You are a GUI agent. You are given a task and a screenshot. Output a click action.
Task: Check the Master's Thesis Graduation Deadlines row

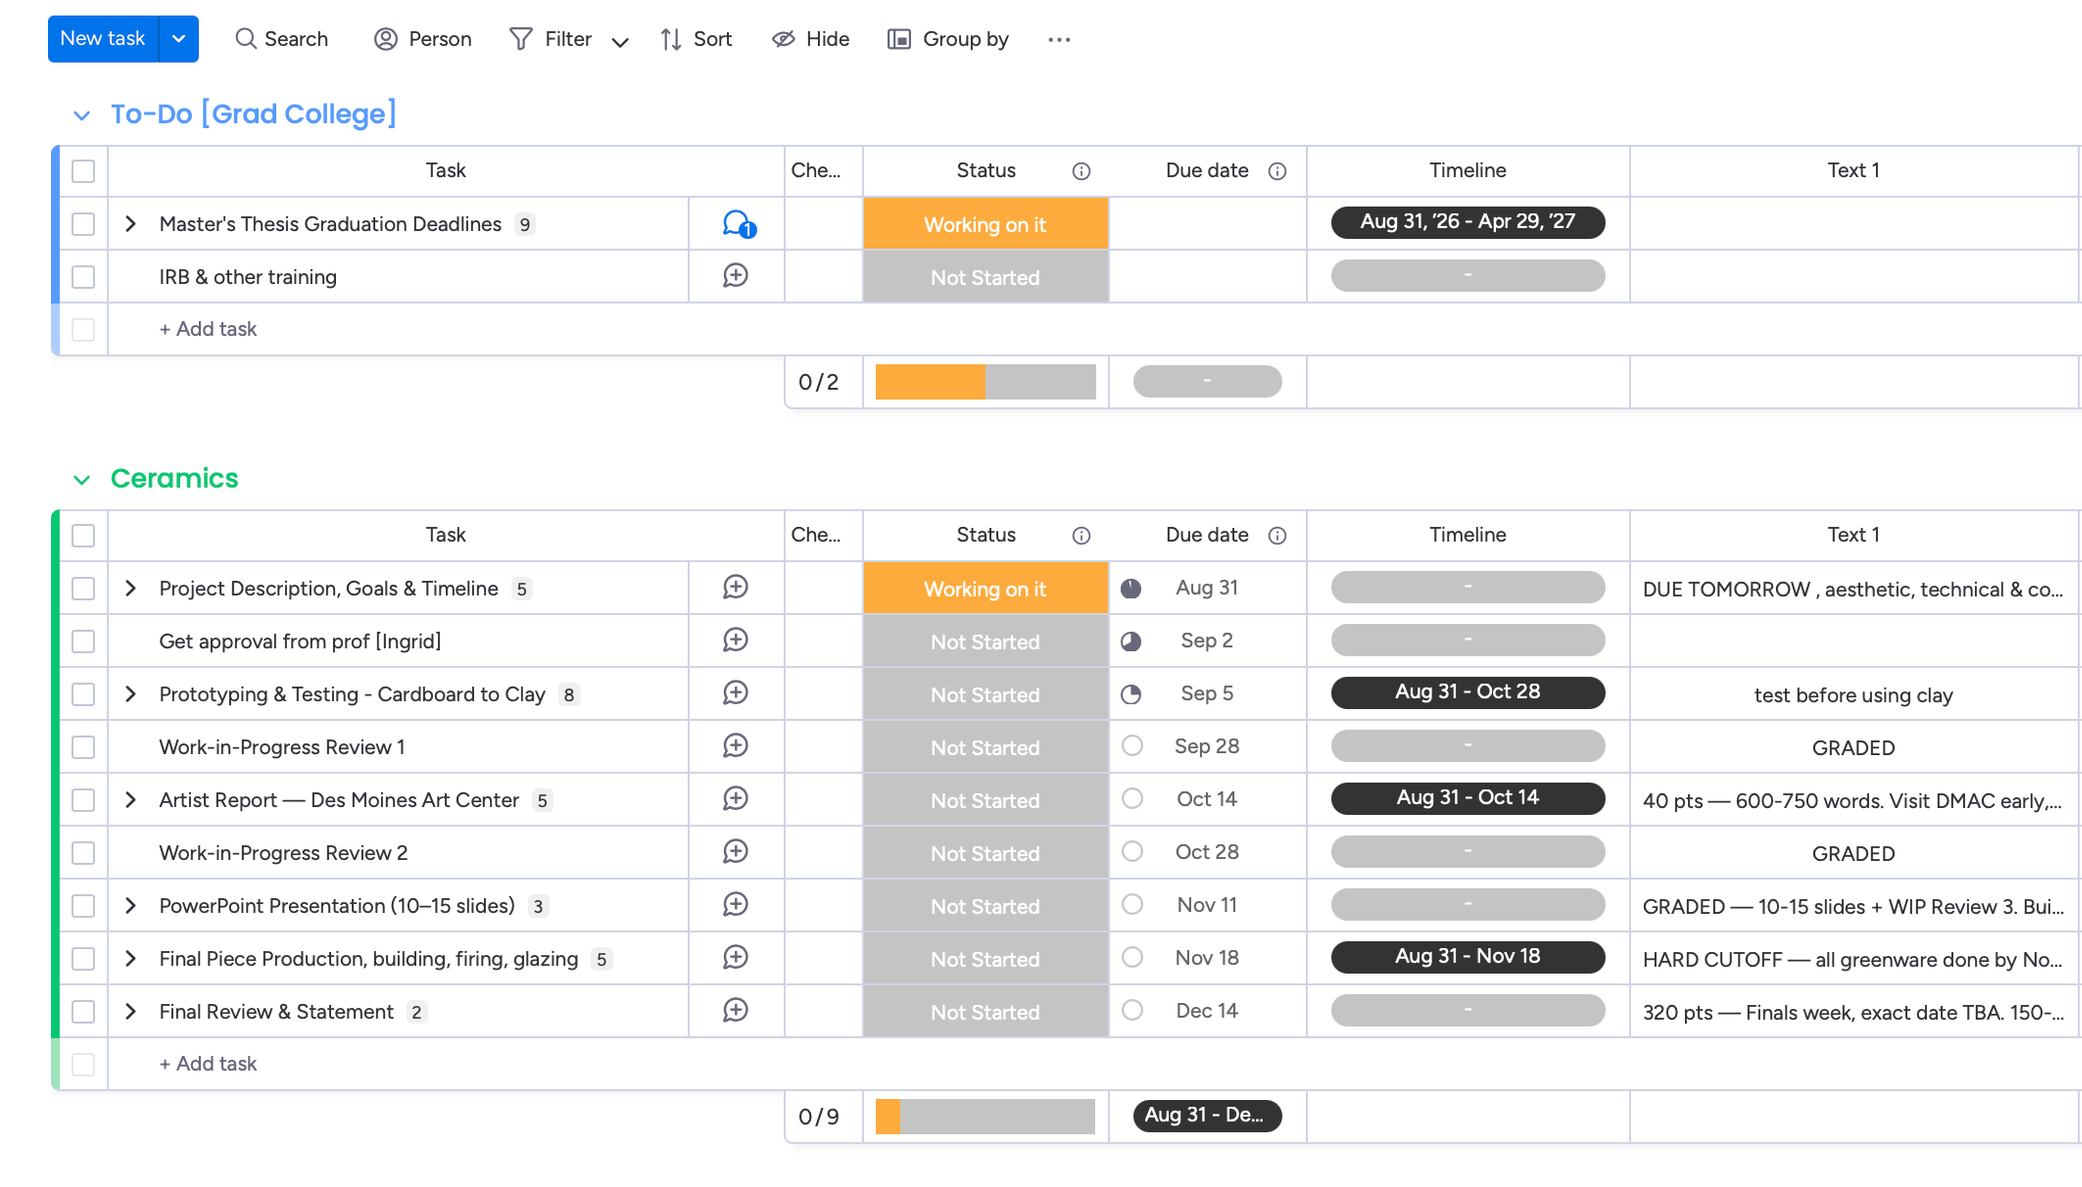[84, 224]
